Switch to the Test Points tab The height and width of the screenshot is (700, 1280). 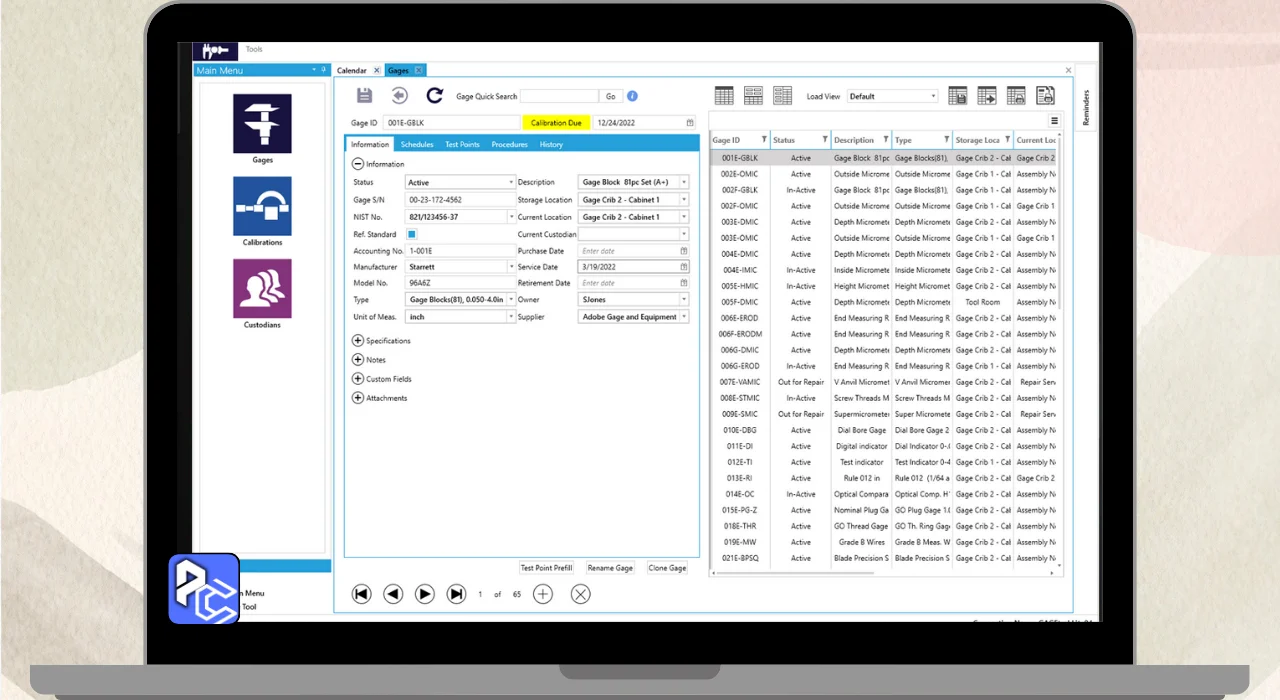click(462, 145)
